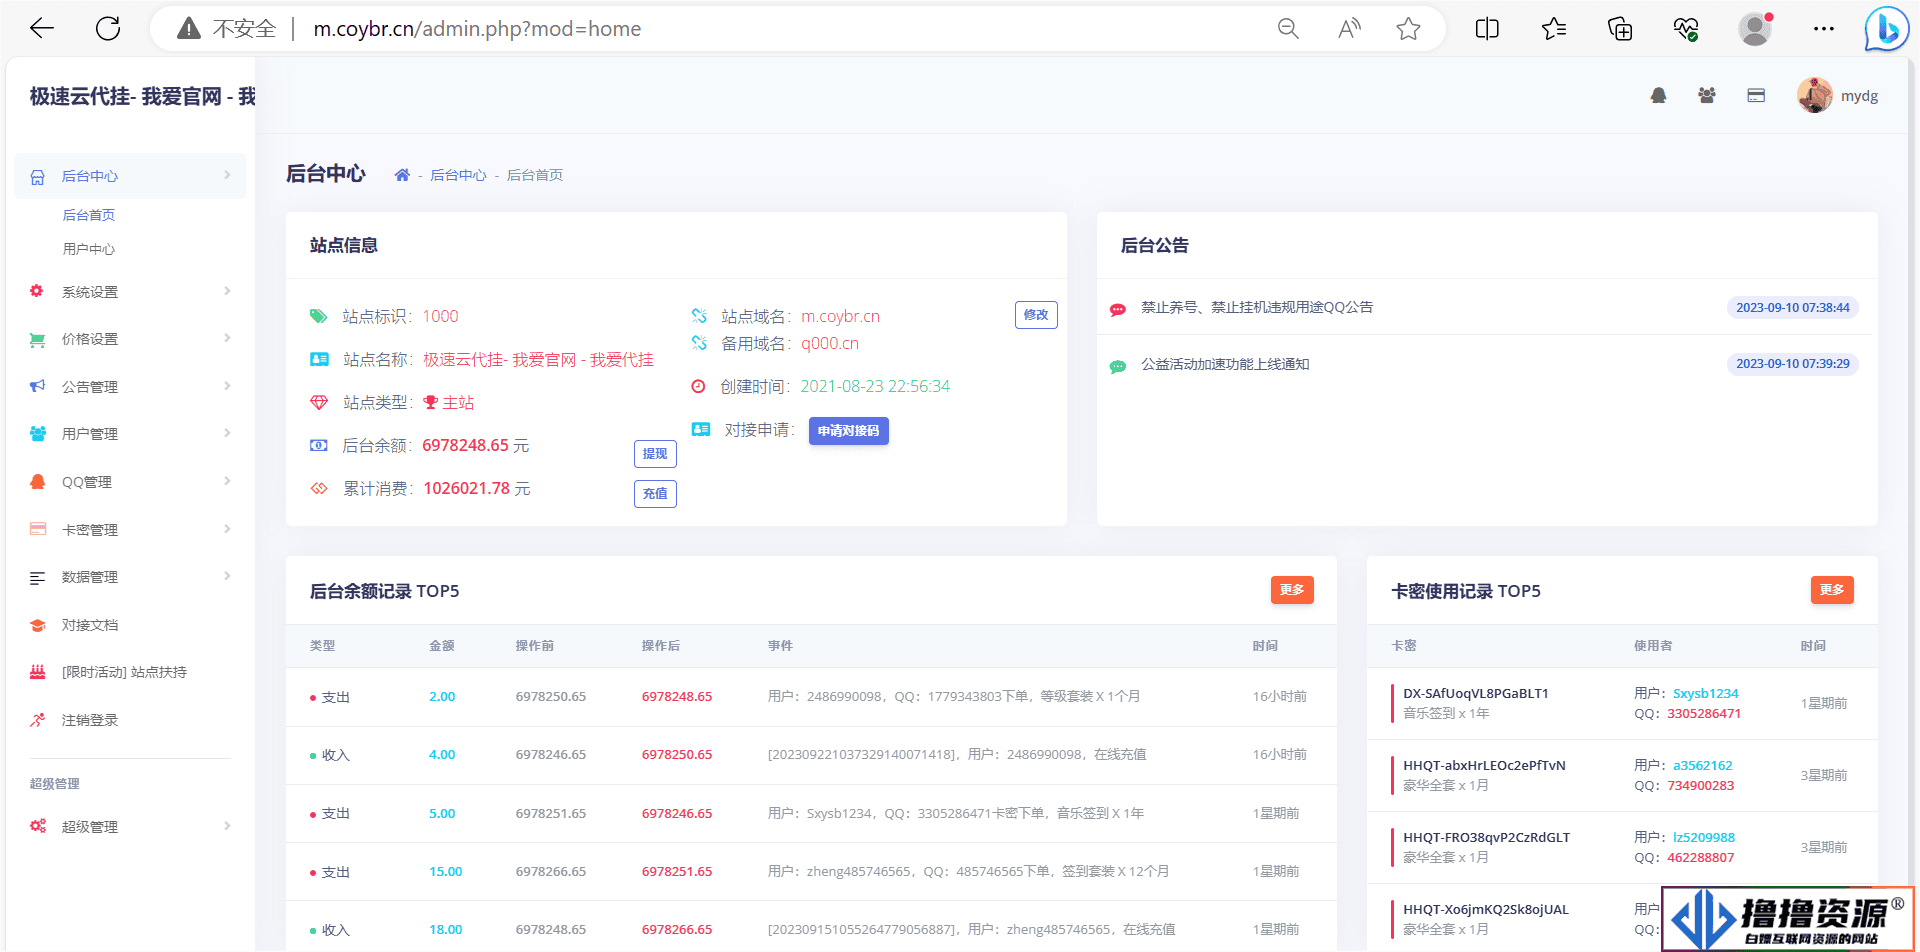Expand the 数据管理 sidebar chevron
This screenshot has height=952, width=1920.
point(227,576)
